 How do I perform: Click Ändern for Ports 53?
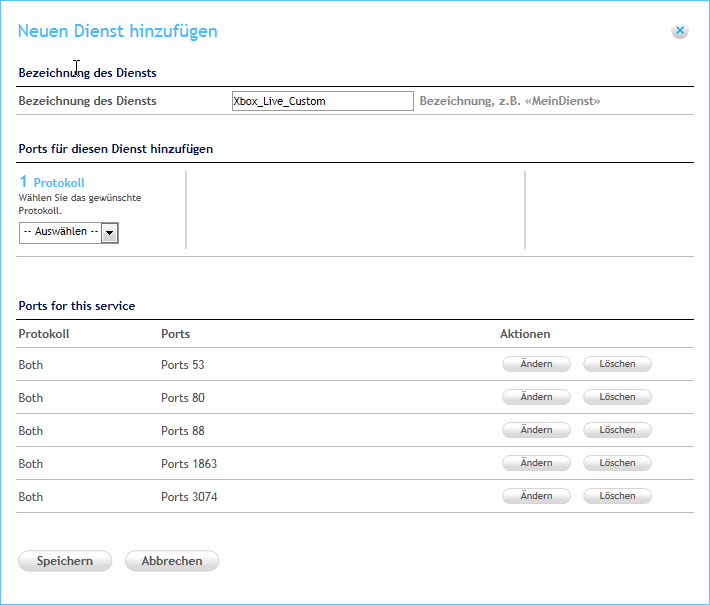tap(536, 364)
